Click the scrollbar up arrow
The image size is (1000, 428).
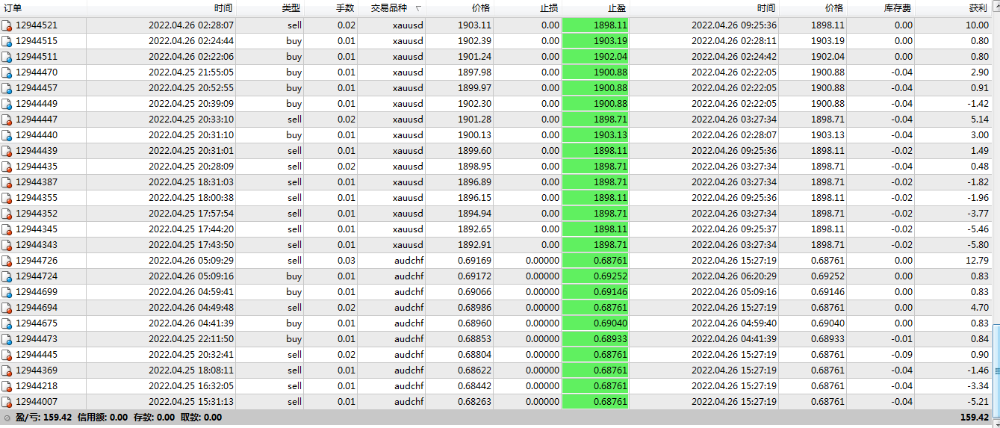click(x=996, y=8)
